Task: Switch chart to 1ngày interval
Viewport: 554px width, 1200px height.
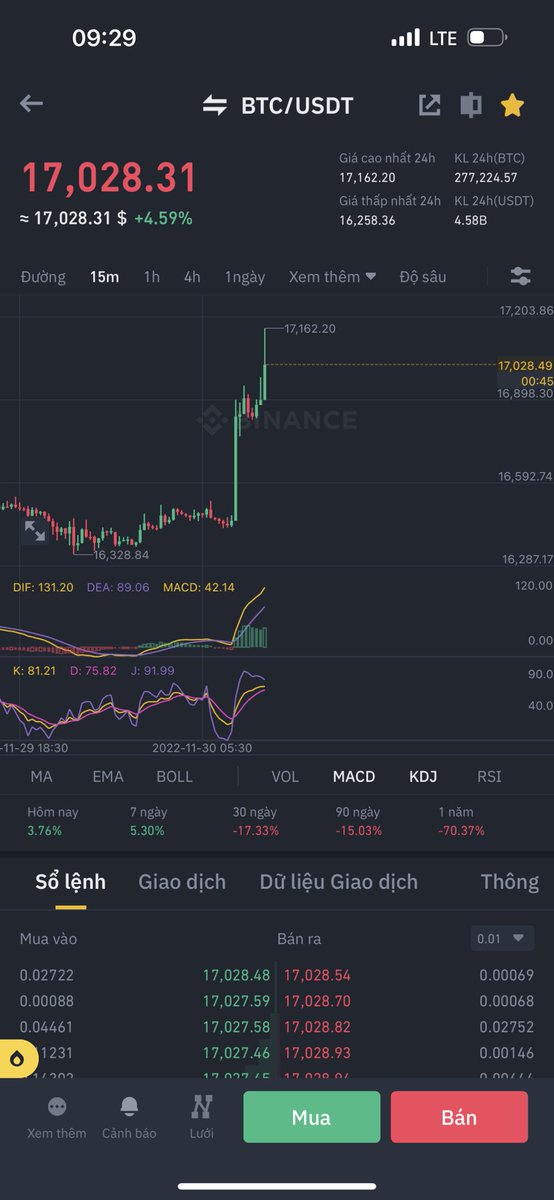Action: 245,277
